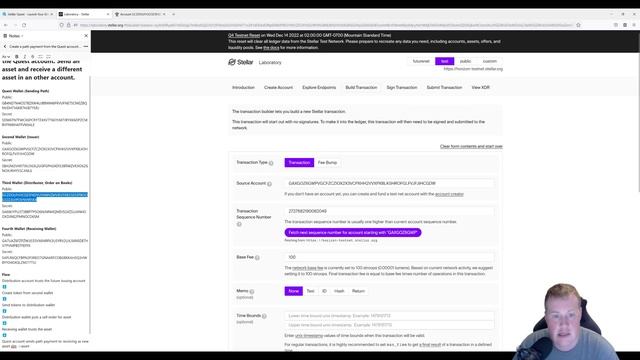640x360 pixels.
Task: Open the text style dropdown in Notes
Action: 6,57
